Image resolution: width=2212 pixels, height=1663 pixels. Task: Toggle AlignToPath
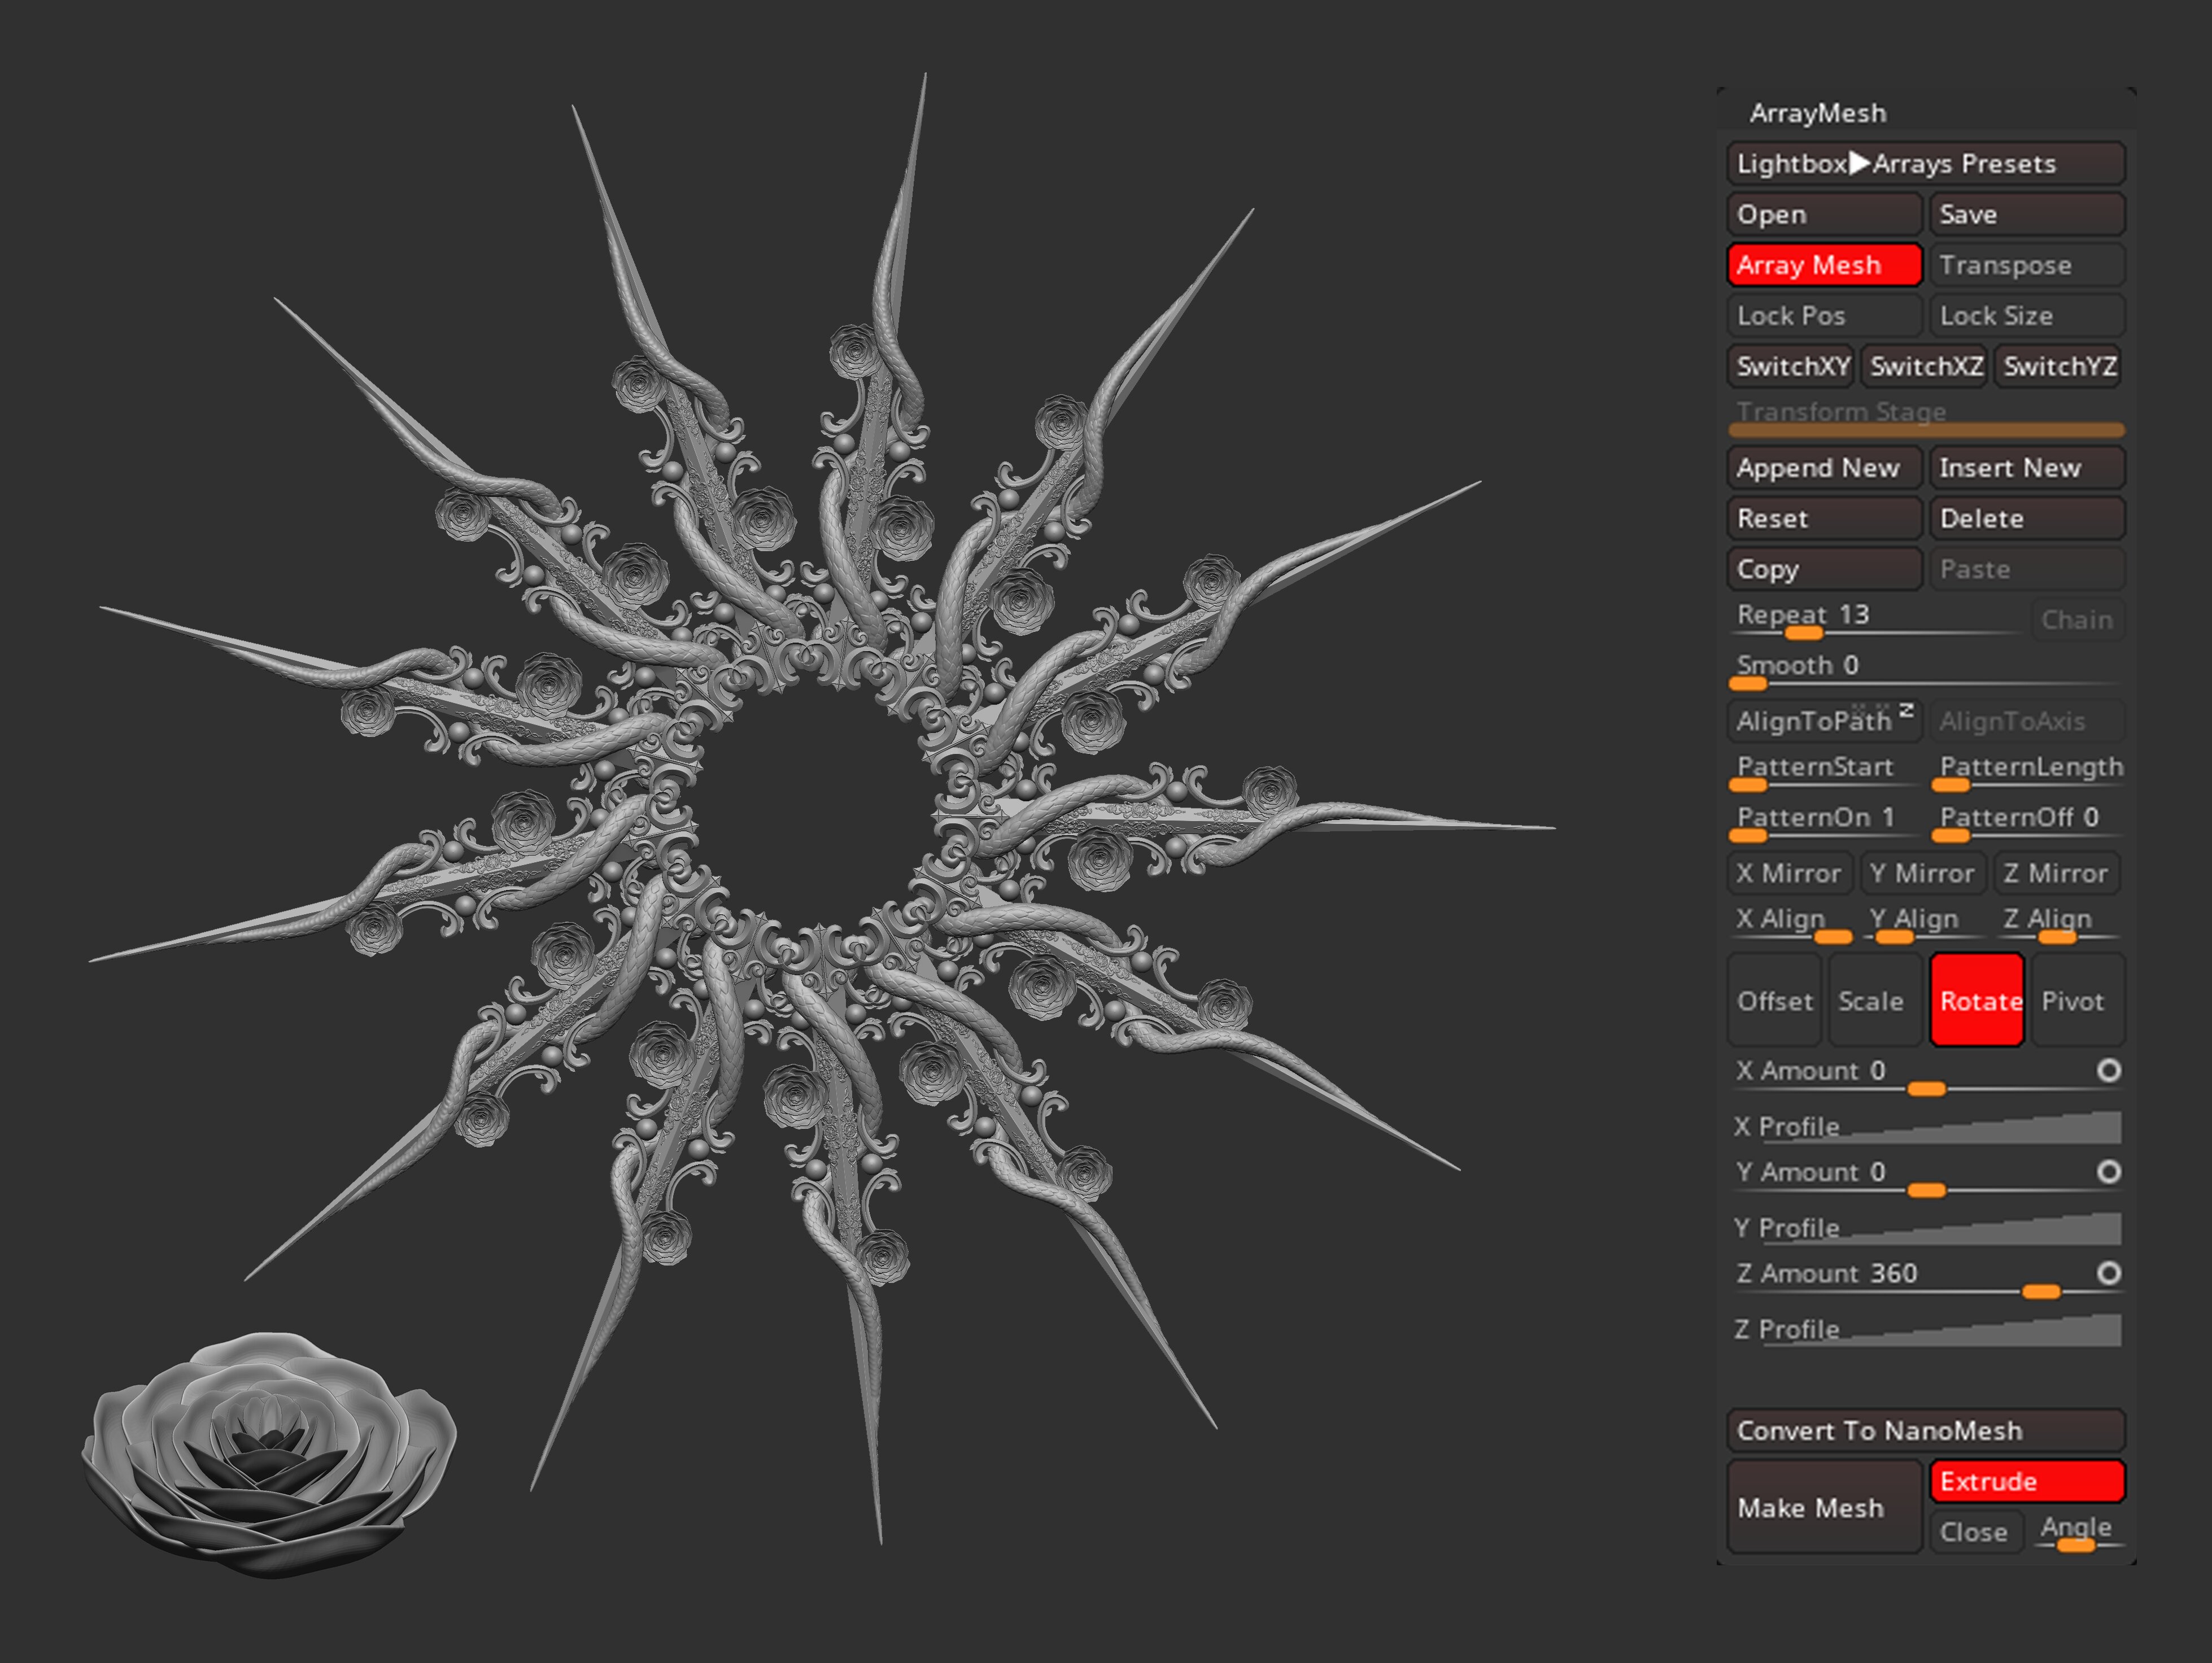click(1824, 721)
